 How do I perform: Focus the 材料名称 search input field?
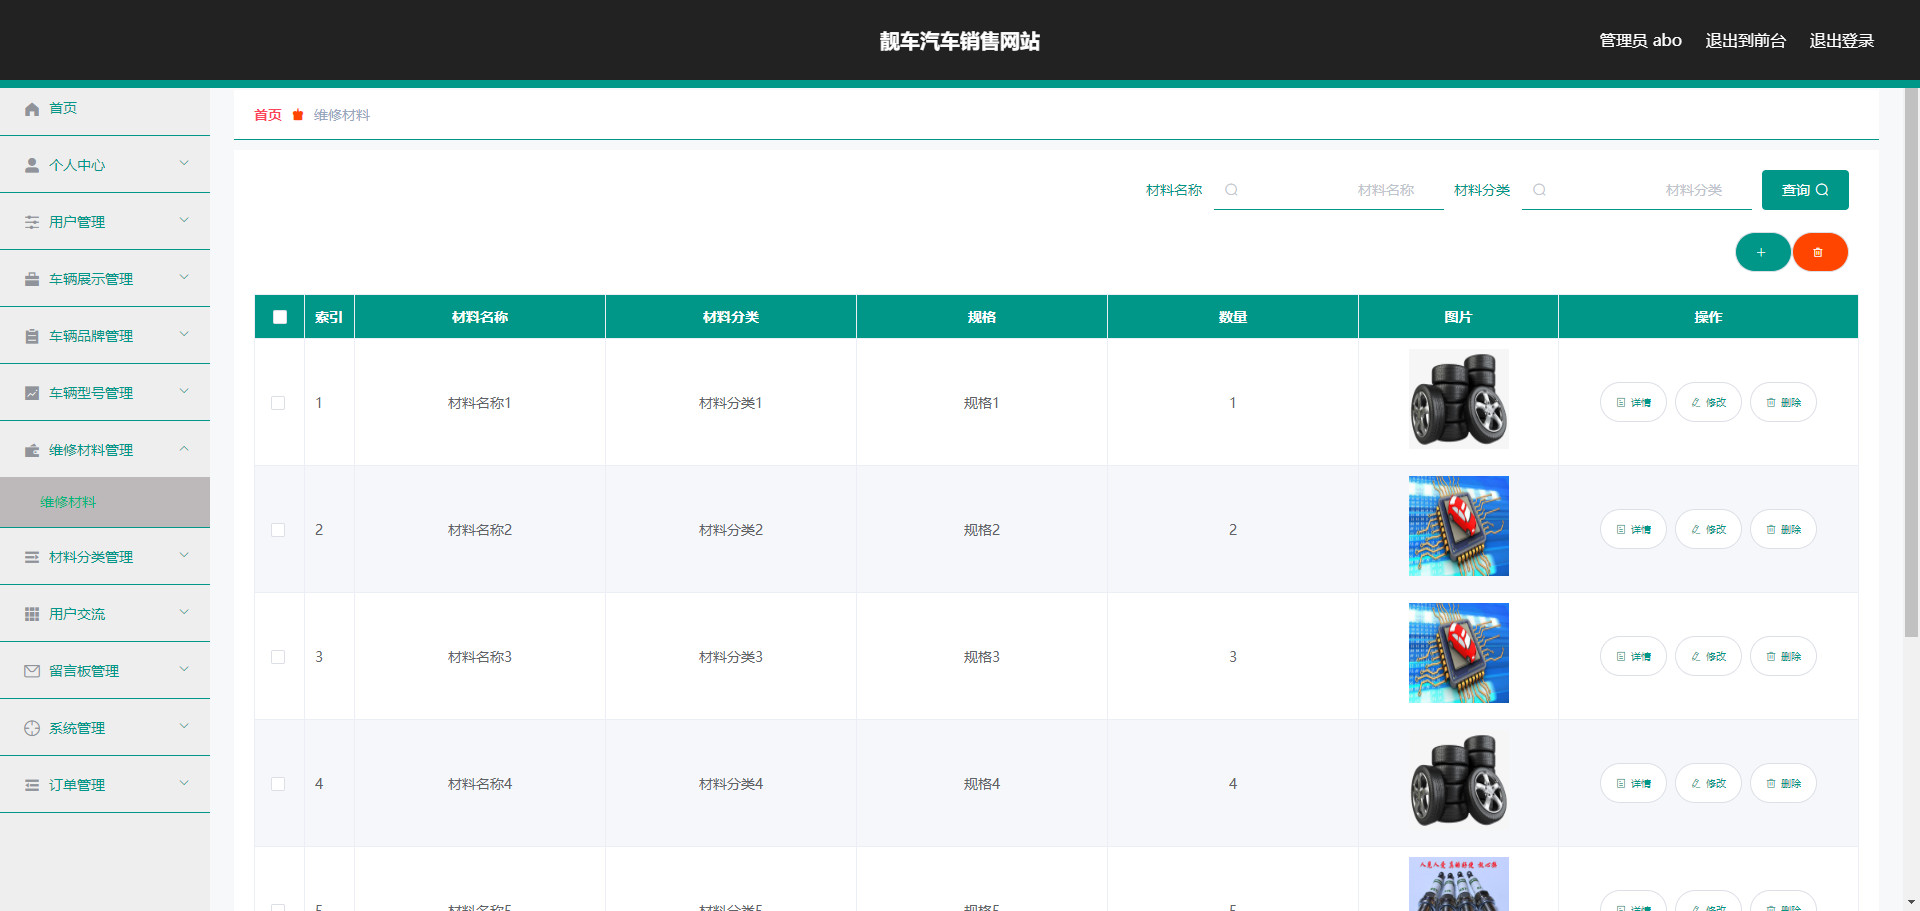[1329, 190]
